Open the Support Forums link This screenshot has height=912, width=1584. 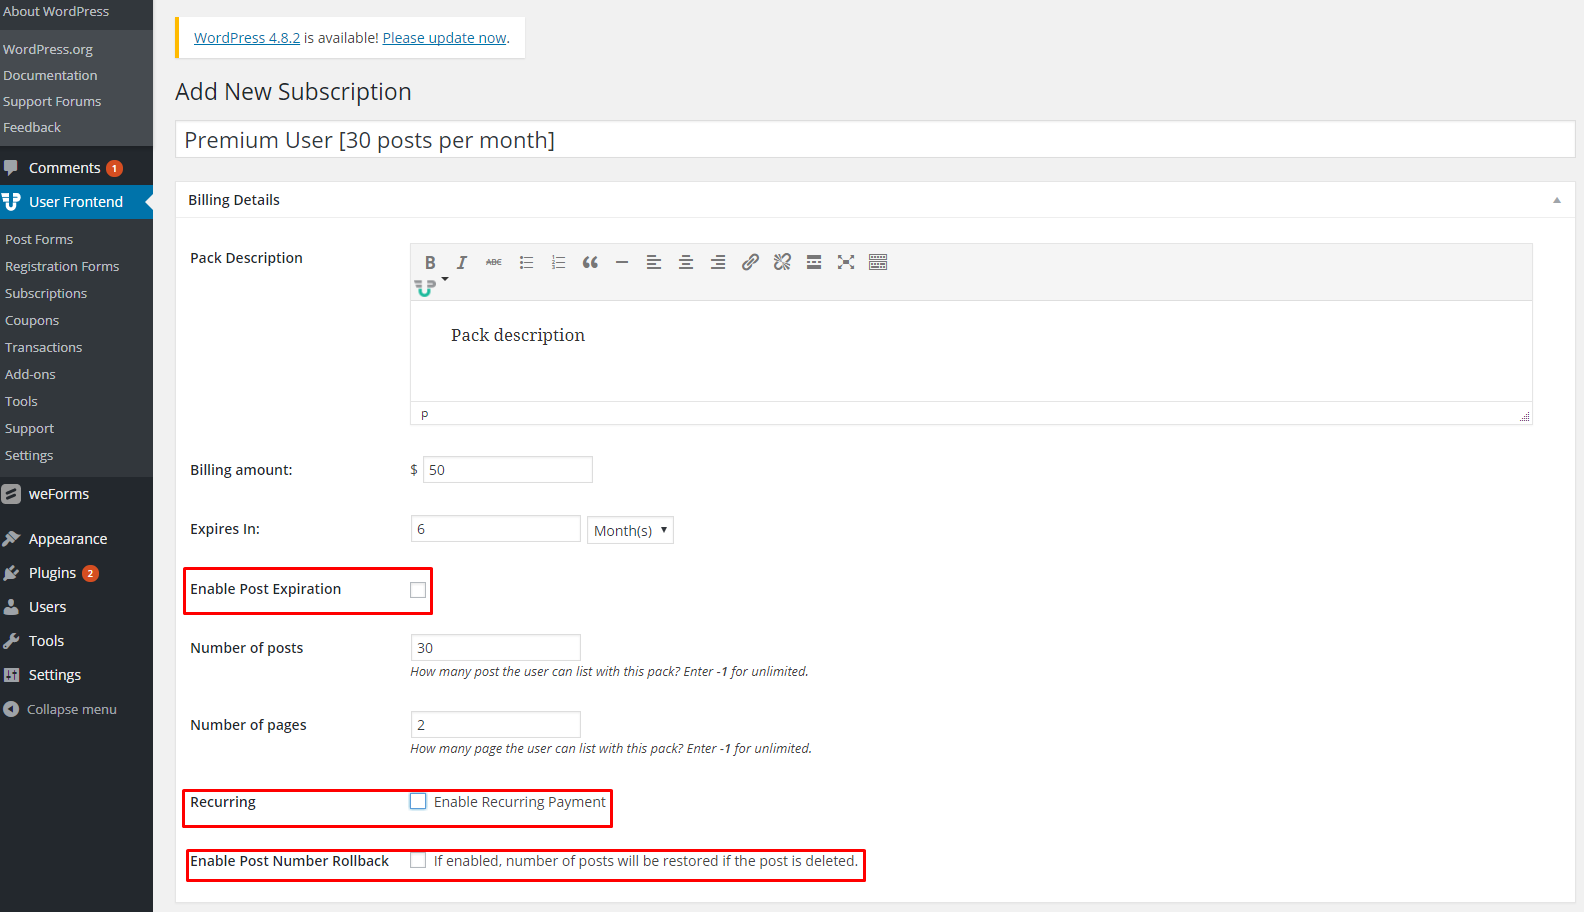click(52, 102)
